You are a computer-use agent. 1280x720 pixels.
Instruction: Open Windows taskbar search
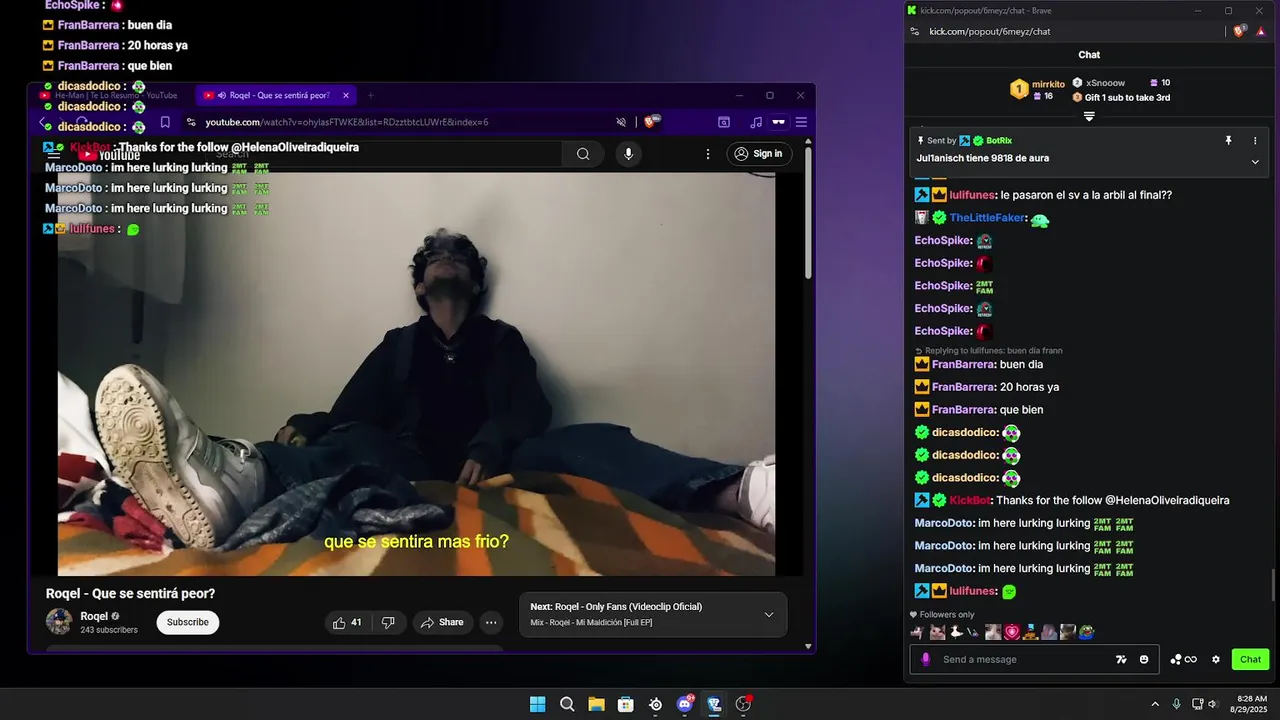click(567, 704)
